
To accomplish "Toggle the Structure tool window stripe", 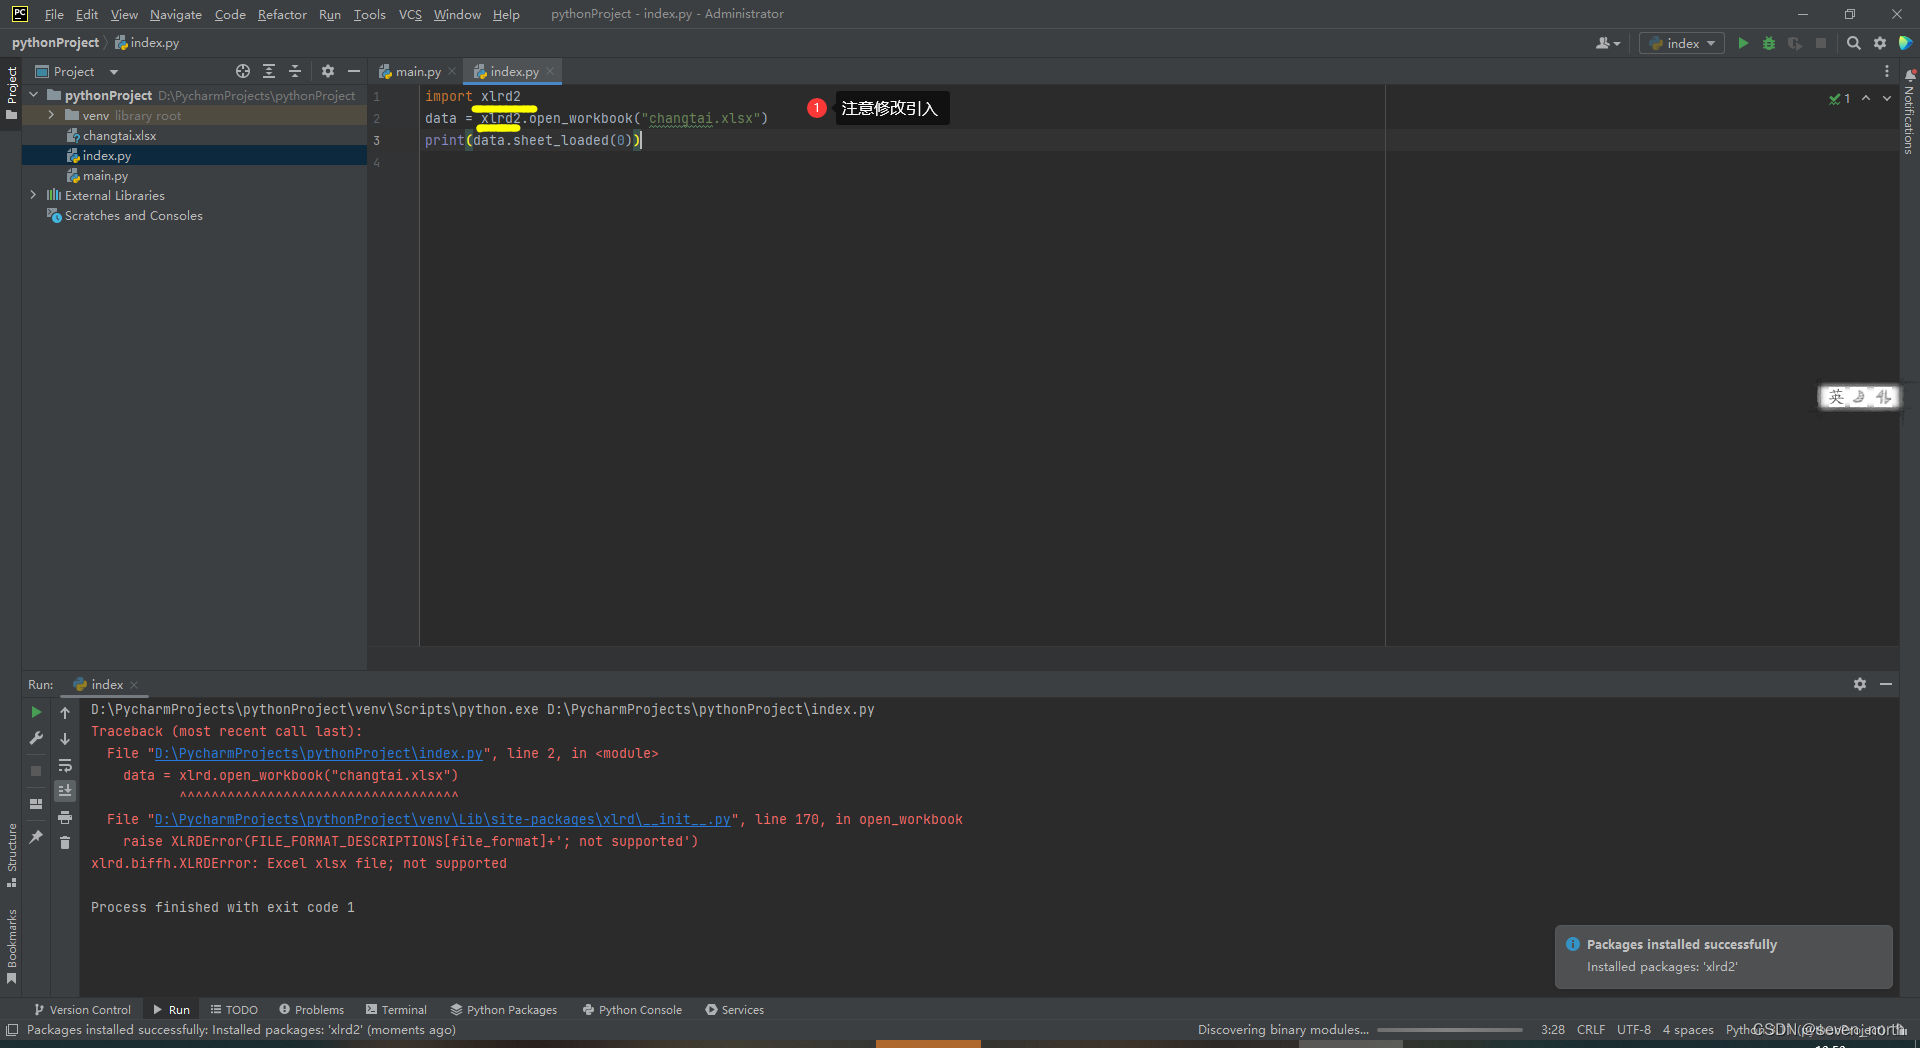I will pos(11,855).
